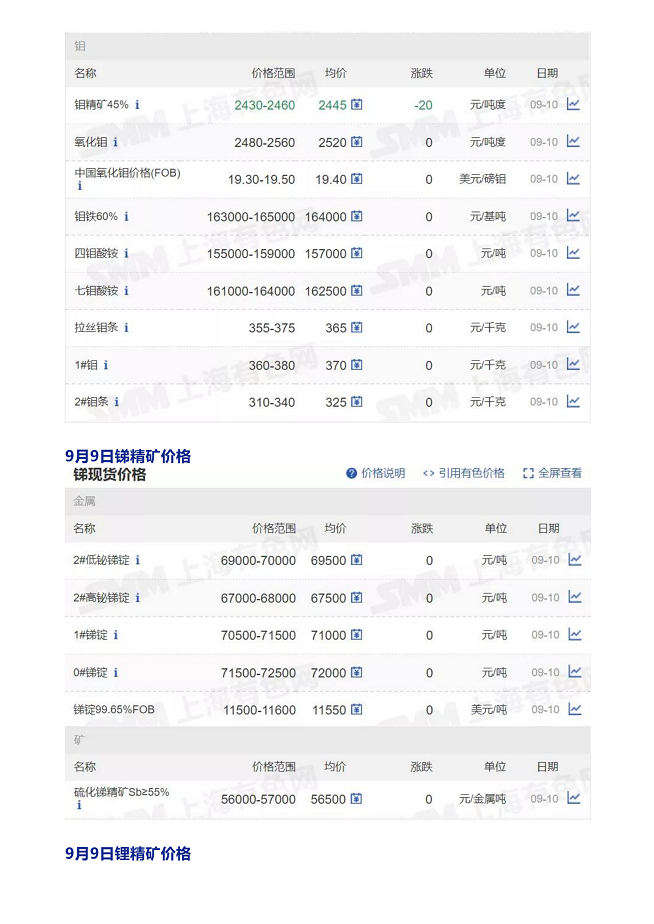
Task: Click the yen icon beside 1#锑锭 average 71000
Action: [357, 635]
